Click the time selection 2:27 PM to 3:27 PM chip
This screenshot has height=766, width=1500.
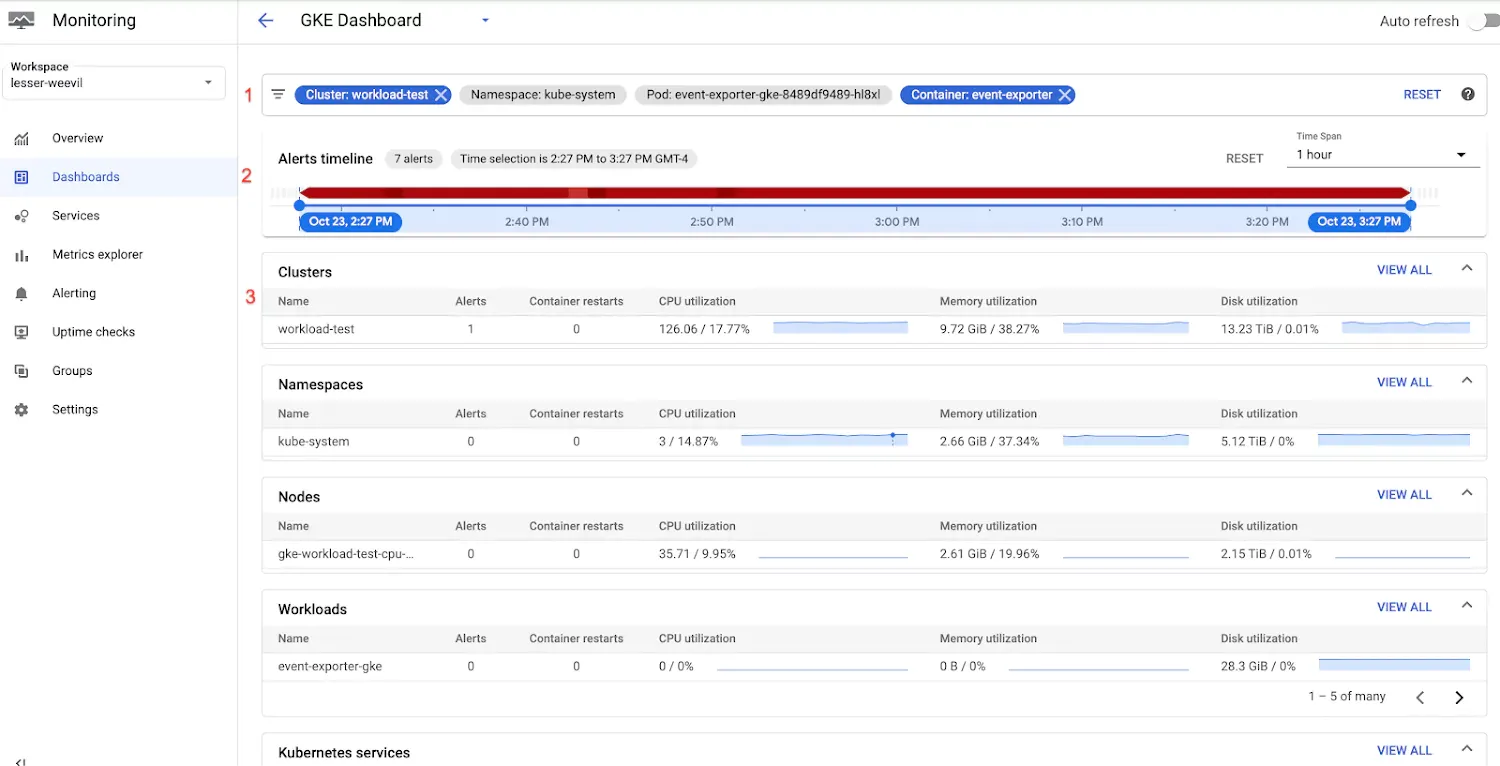[574, 159]
